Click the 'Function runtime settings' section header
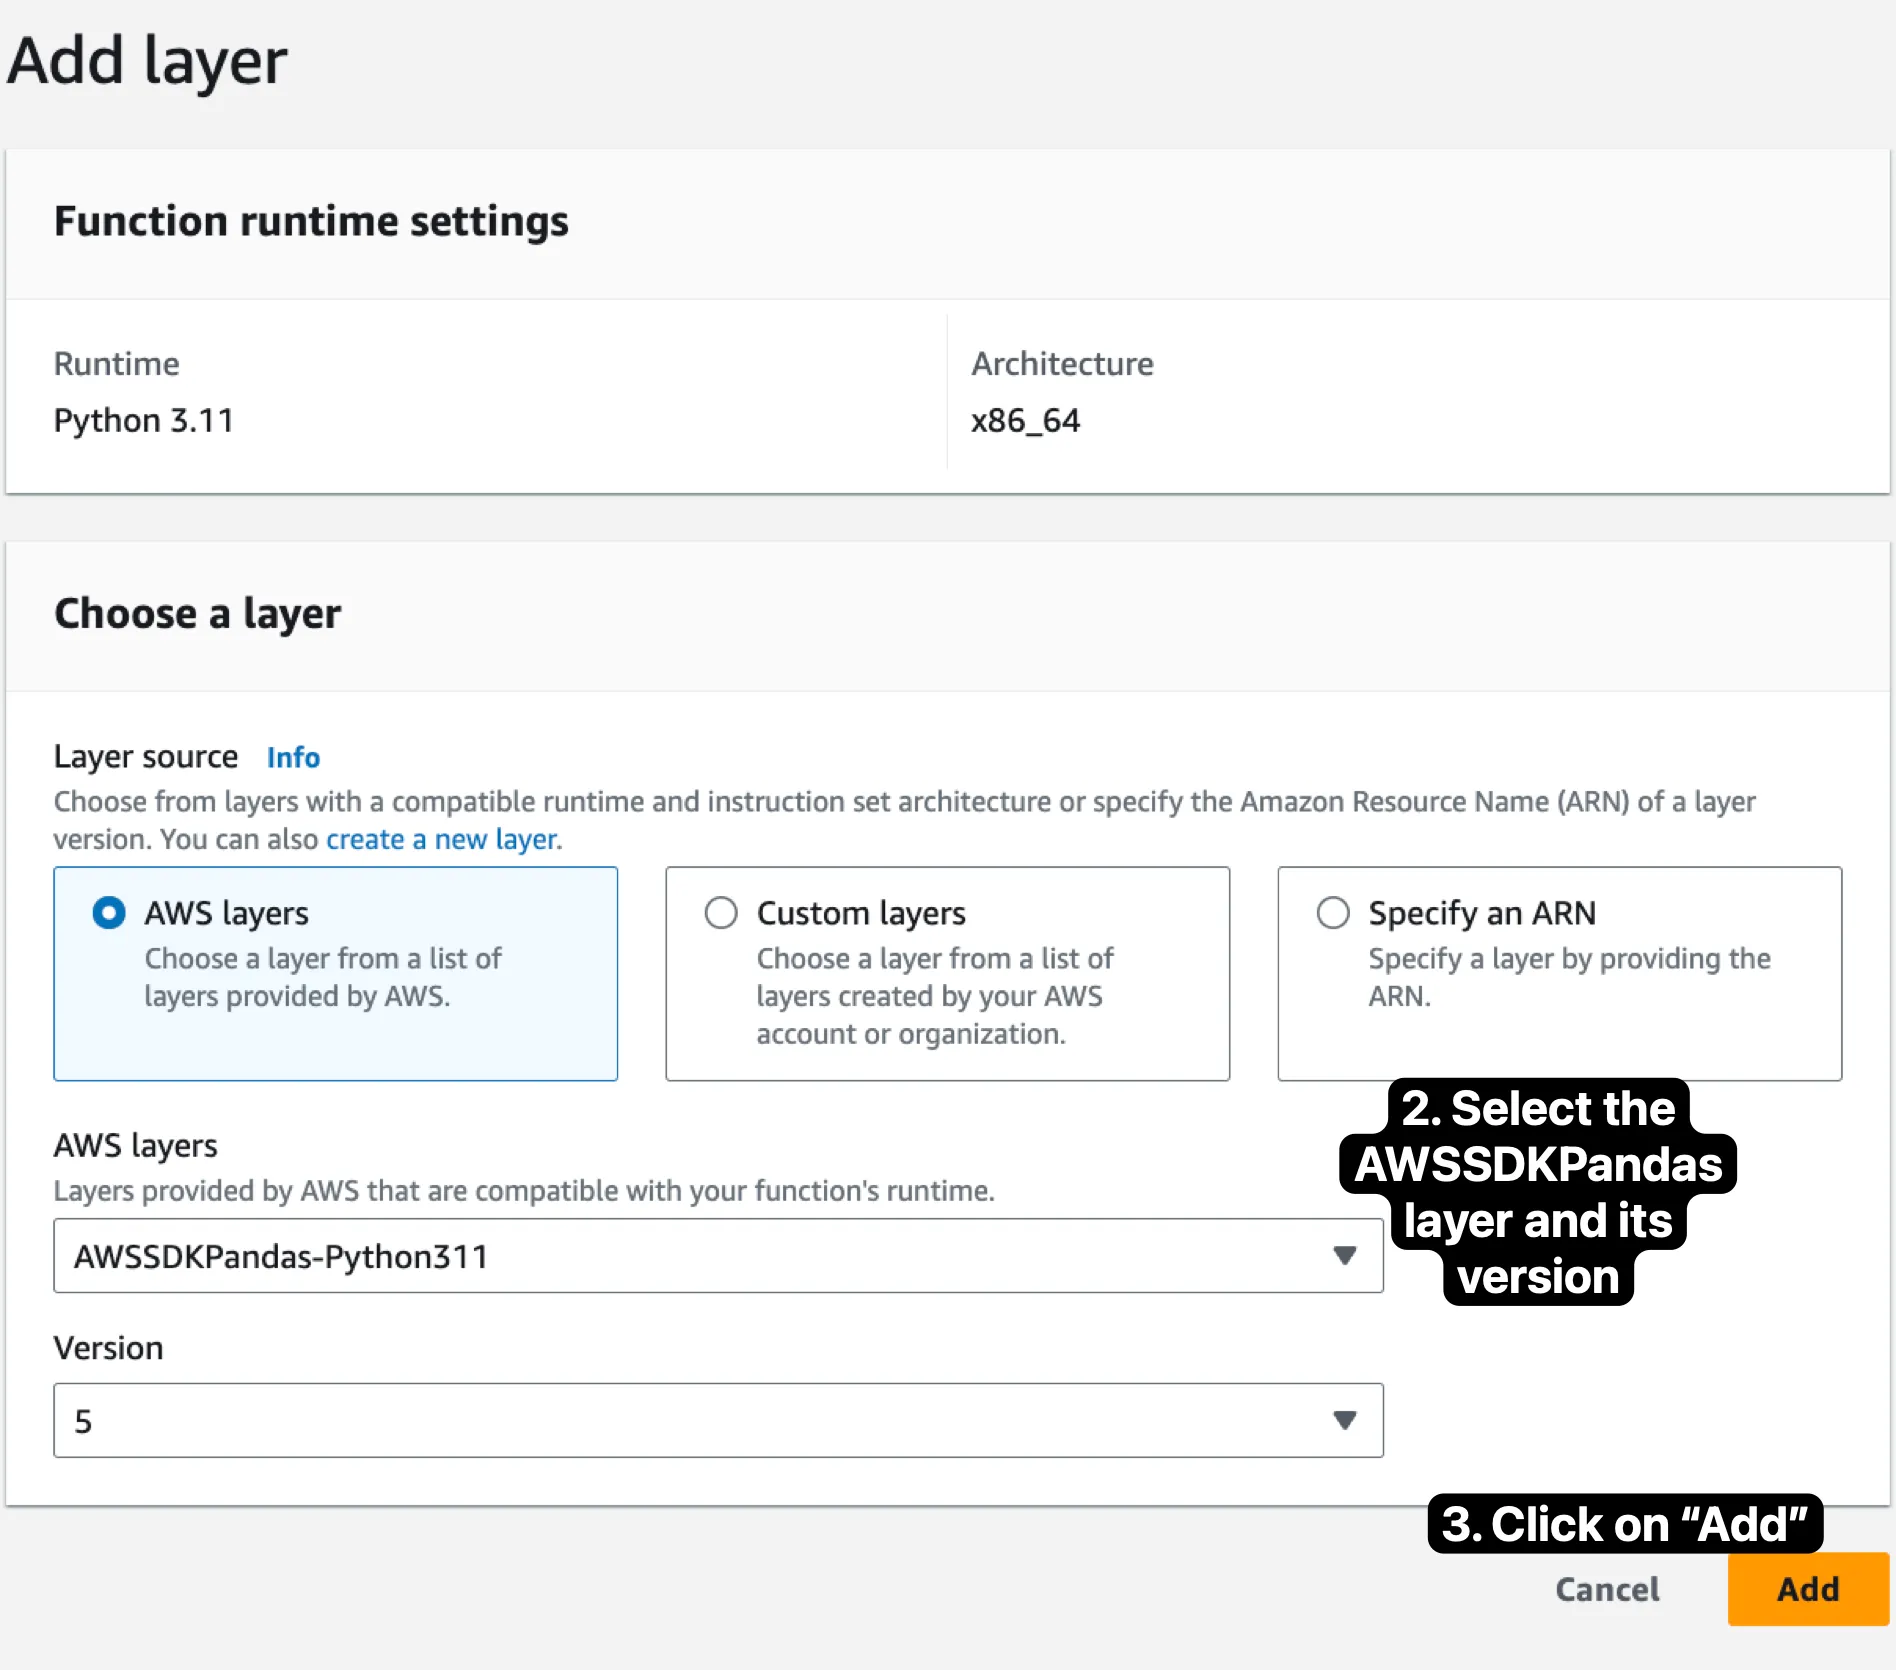1896x1670 pixels. pos(311,221)
